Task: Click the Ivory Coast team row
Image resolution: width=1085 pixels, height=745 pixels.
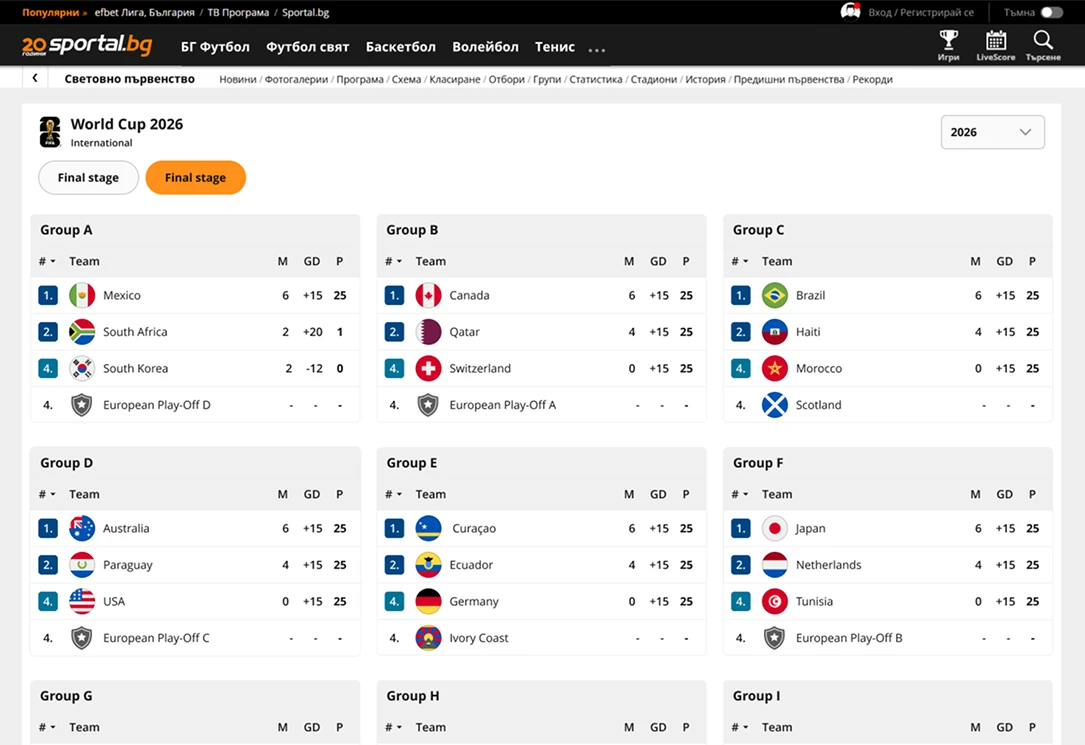Action: pos(541,638)
